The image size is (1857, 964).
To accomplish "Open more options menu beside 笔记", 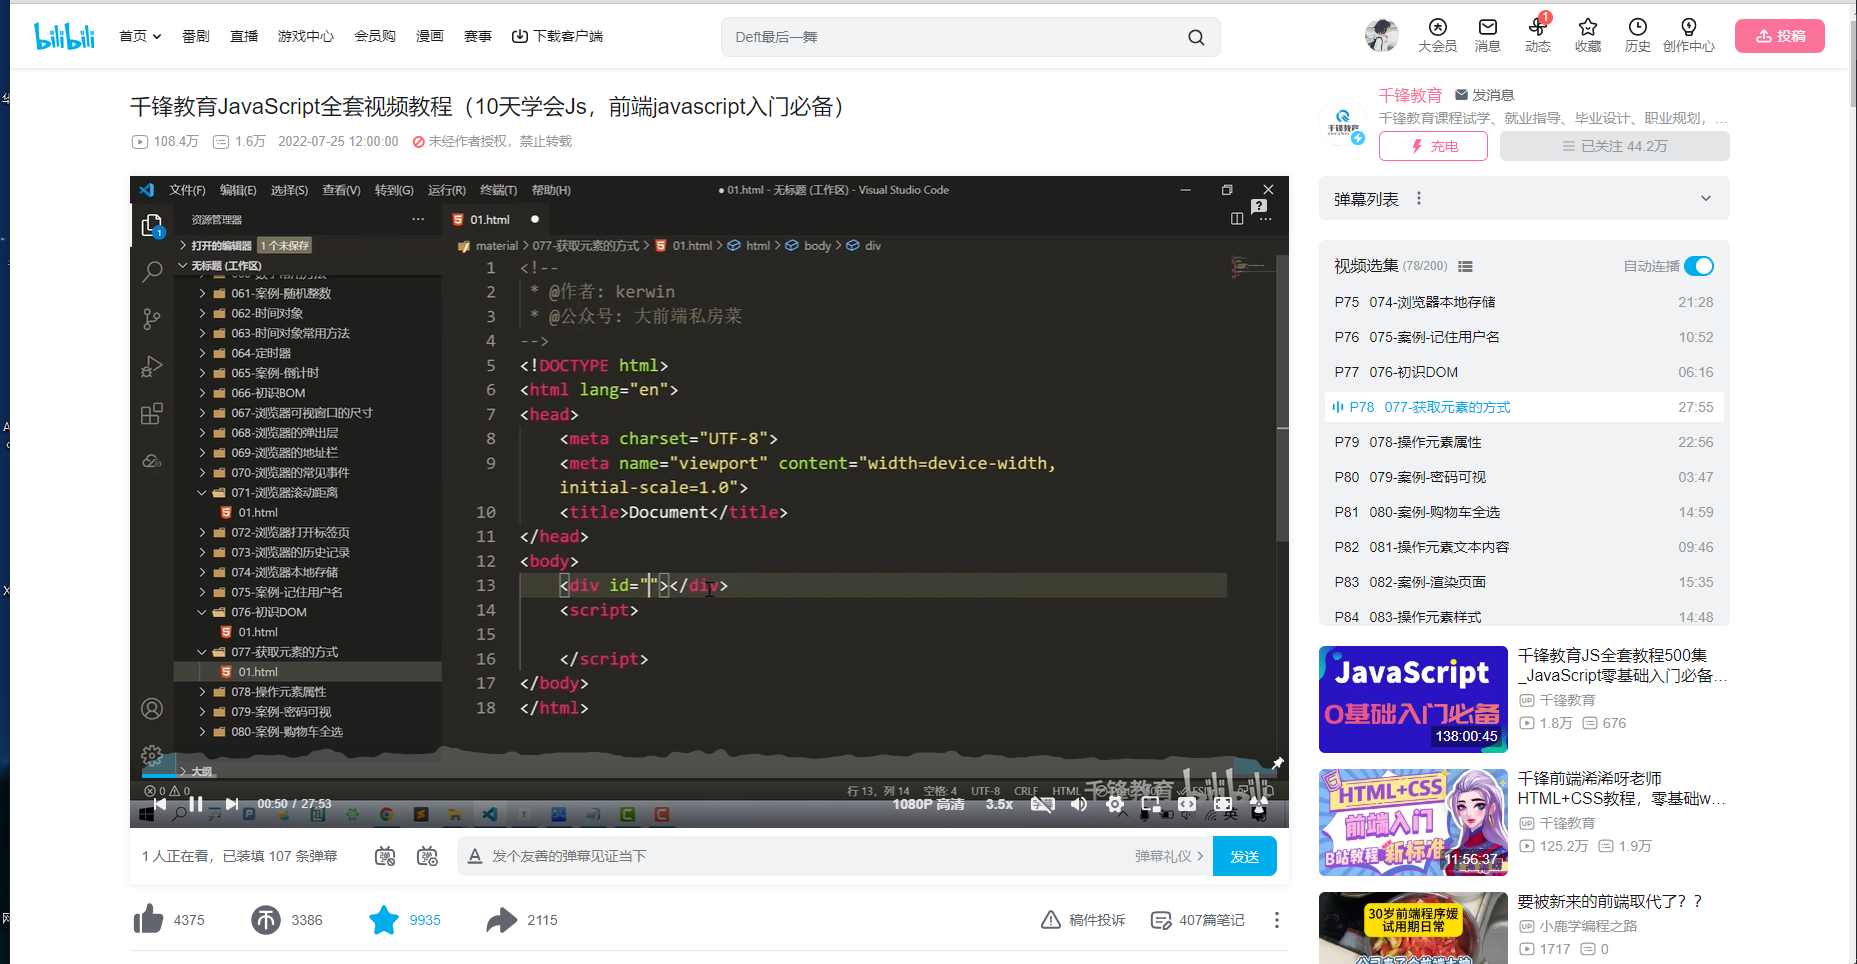I will [1277, 920].
